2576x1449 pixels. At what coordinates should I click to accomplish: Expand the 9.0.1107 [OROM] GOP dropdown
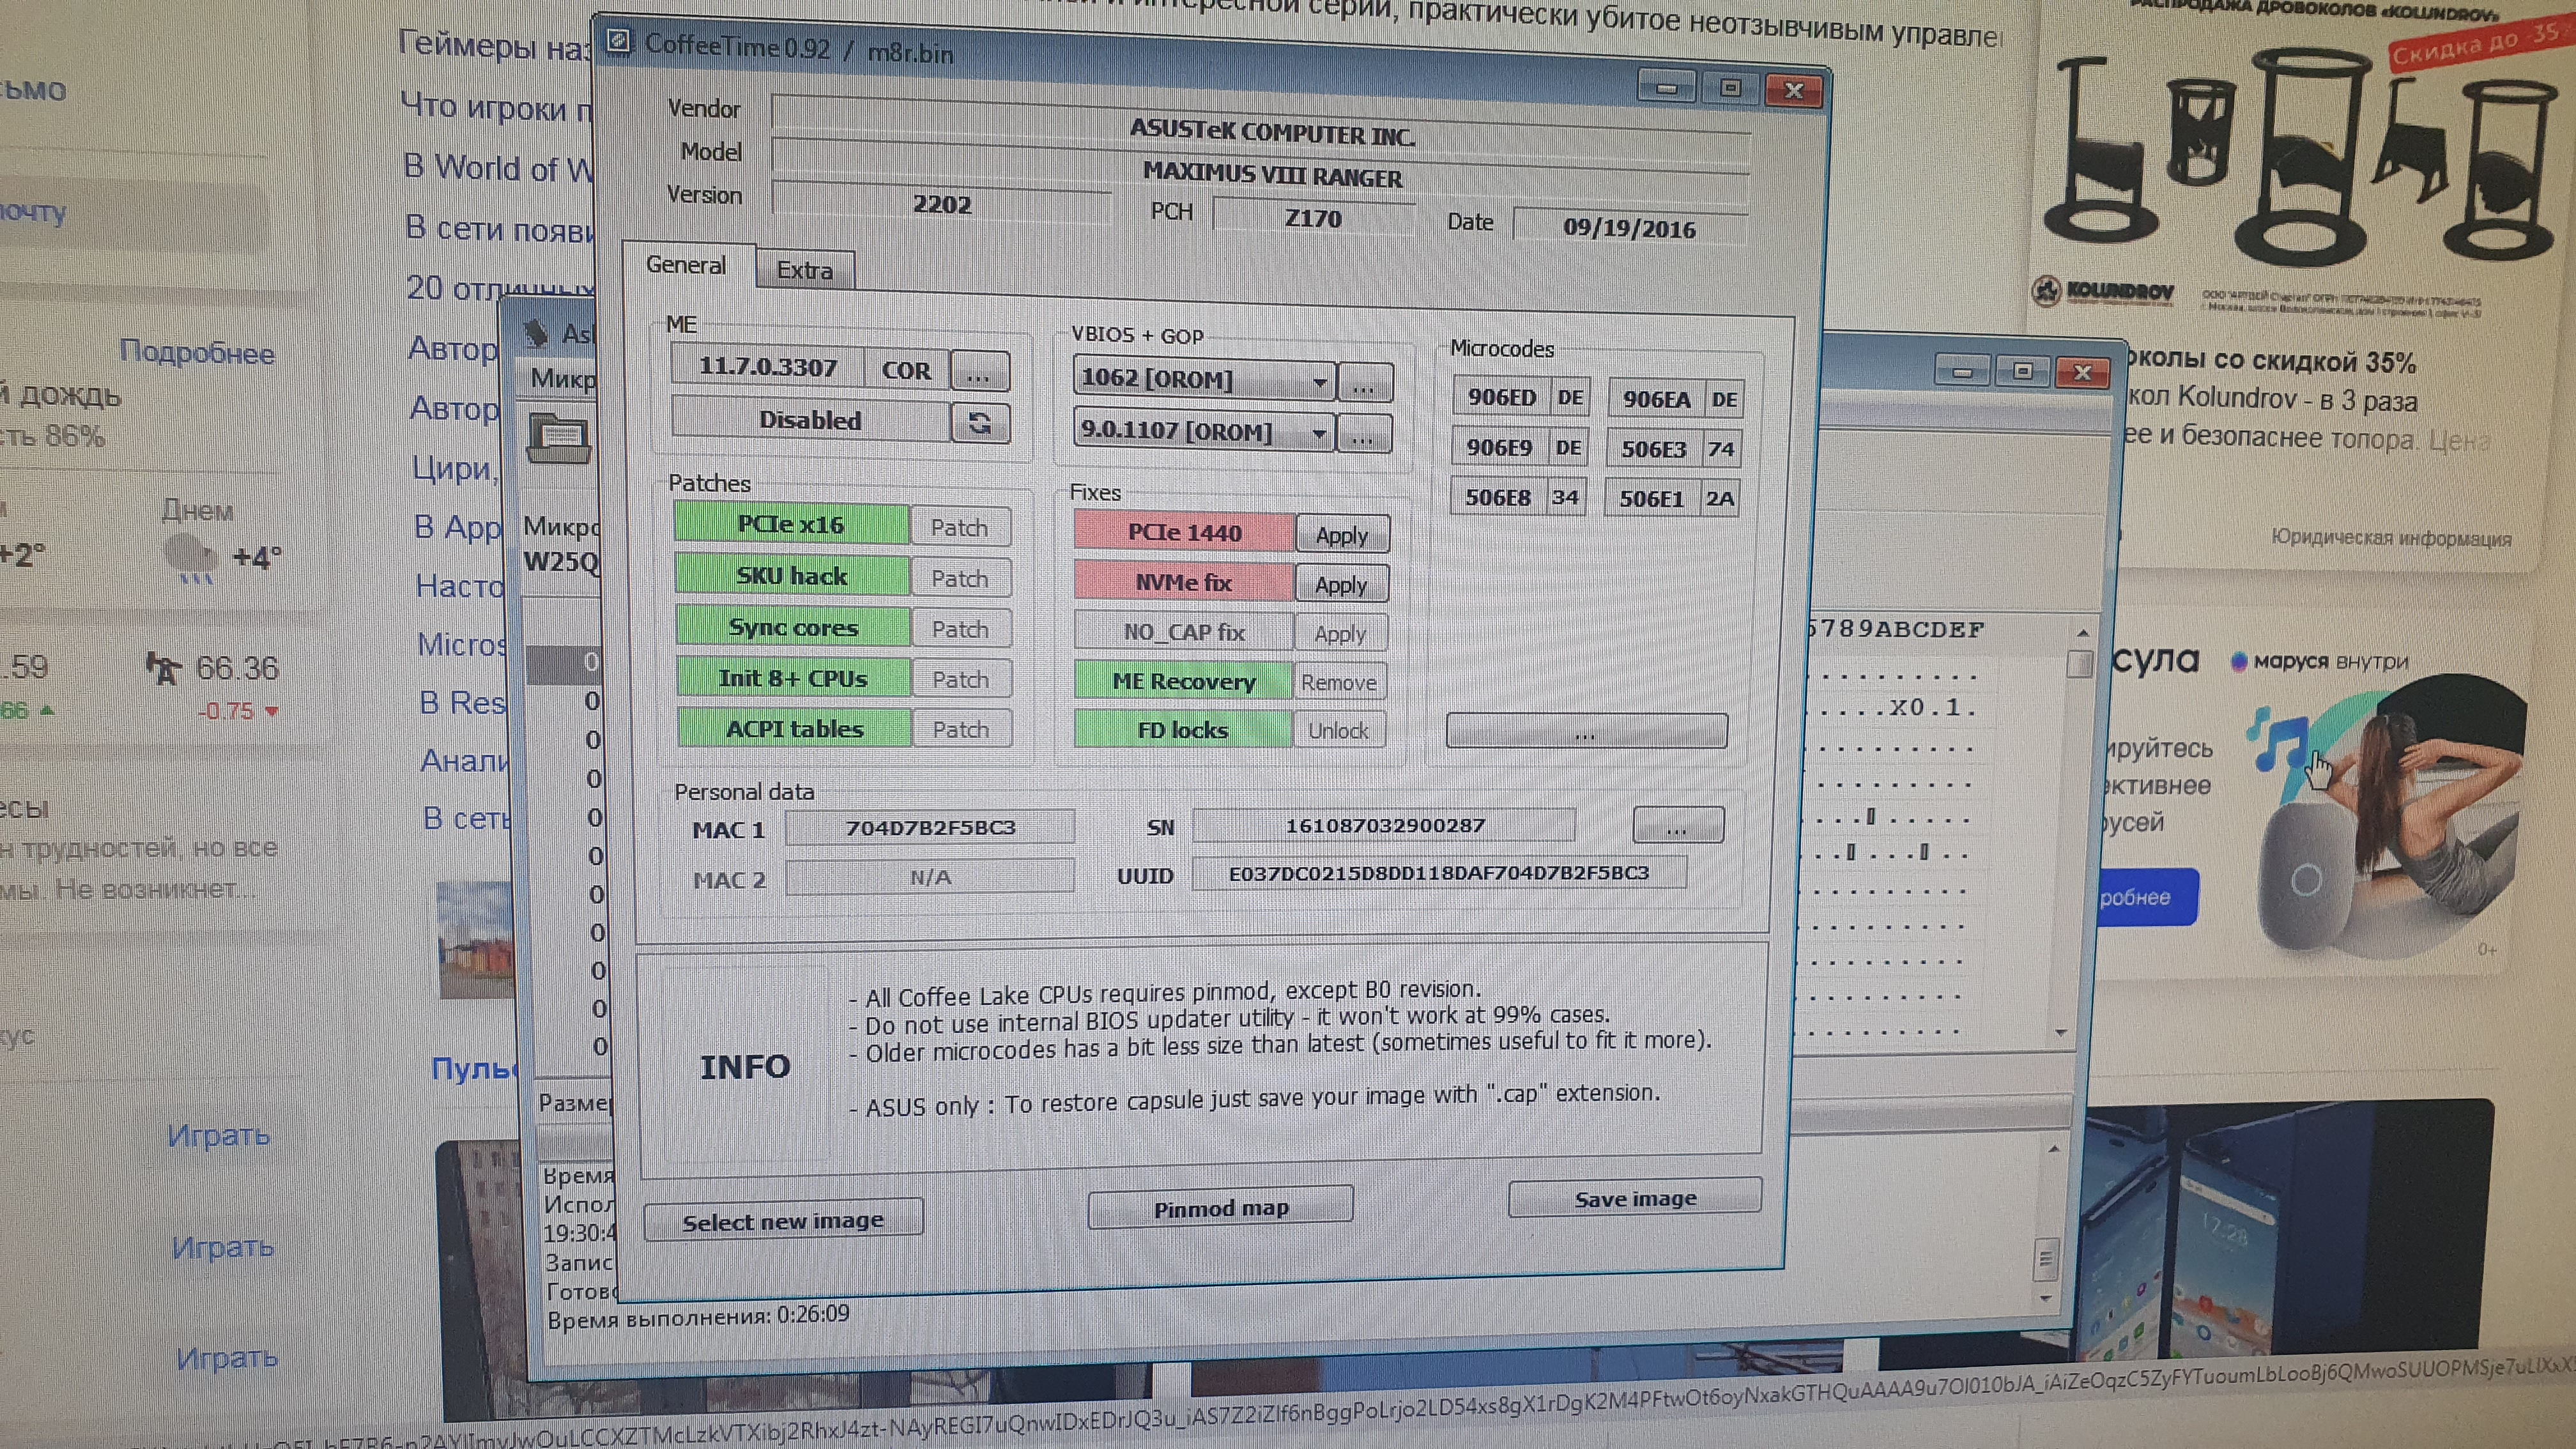pos(1319,434)
